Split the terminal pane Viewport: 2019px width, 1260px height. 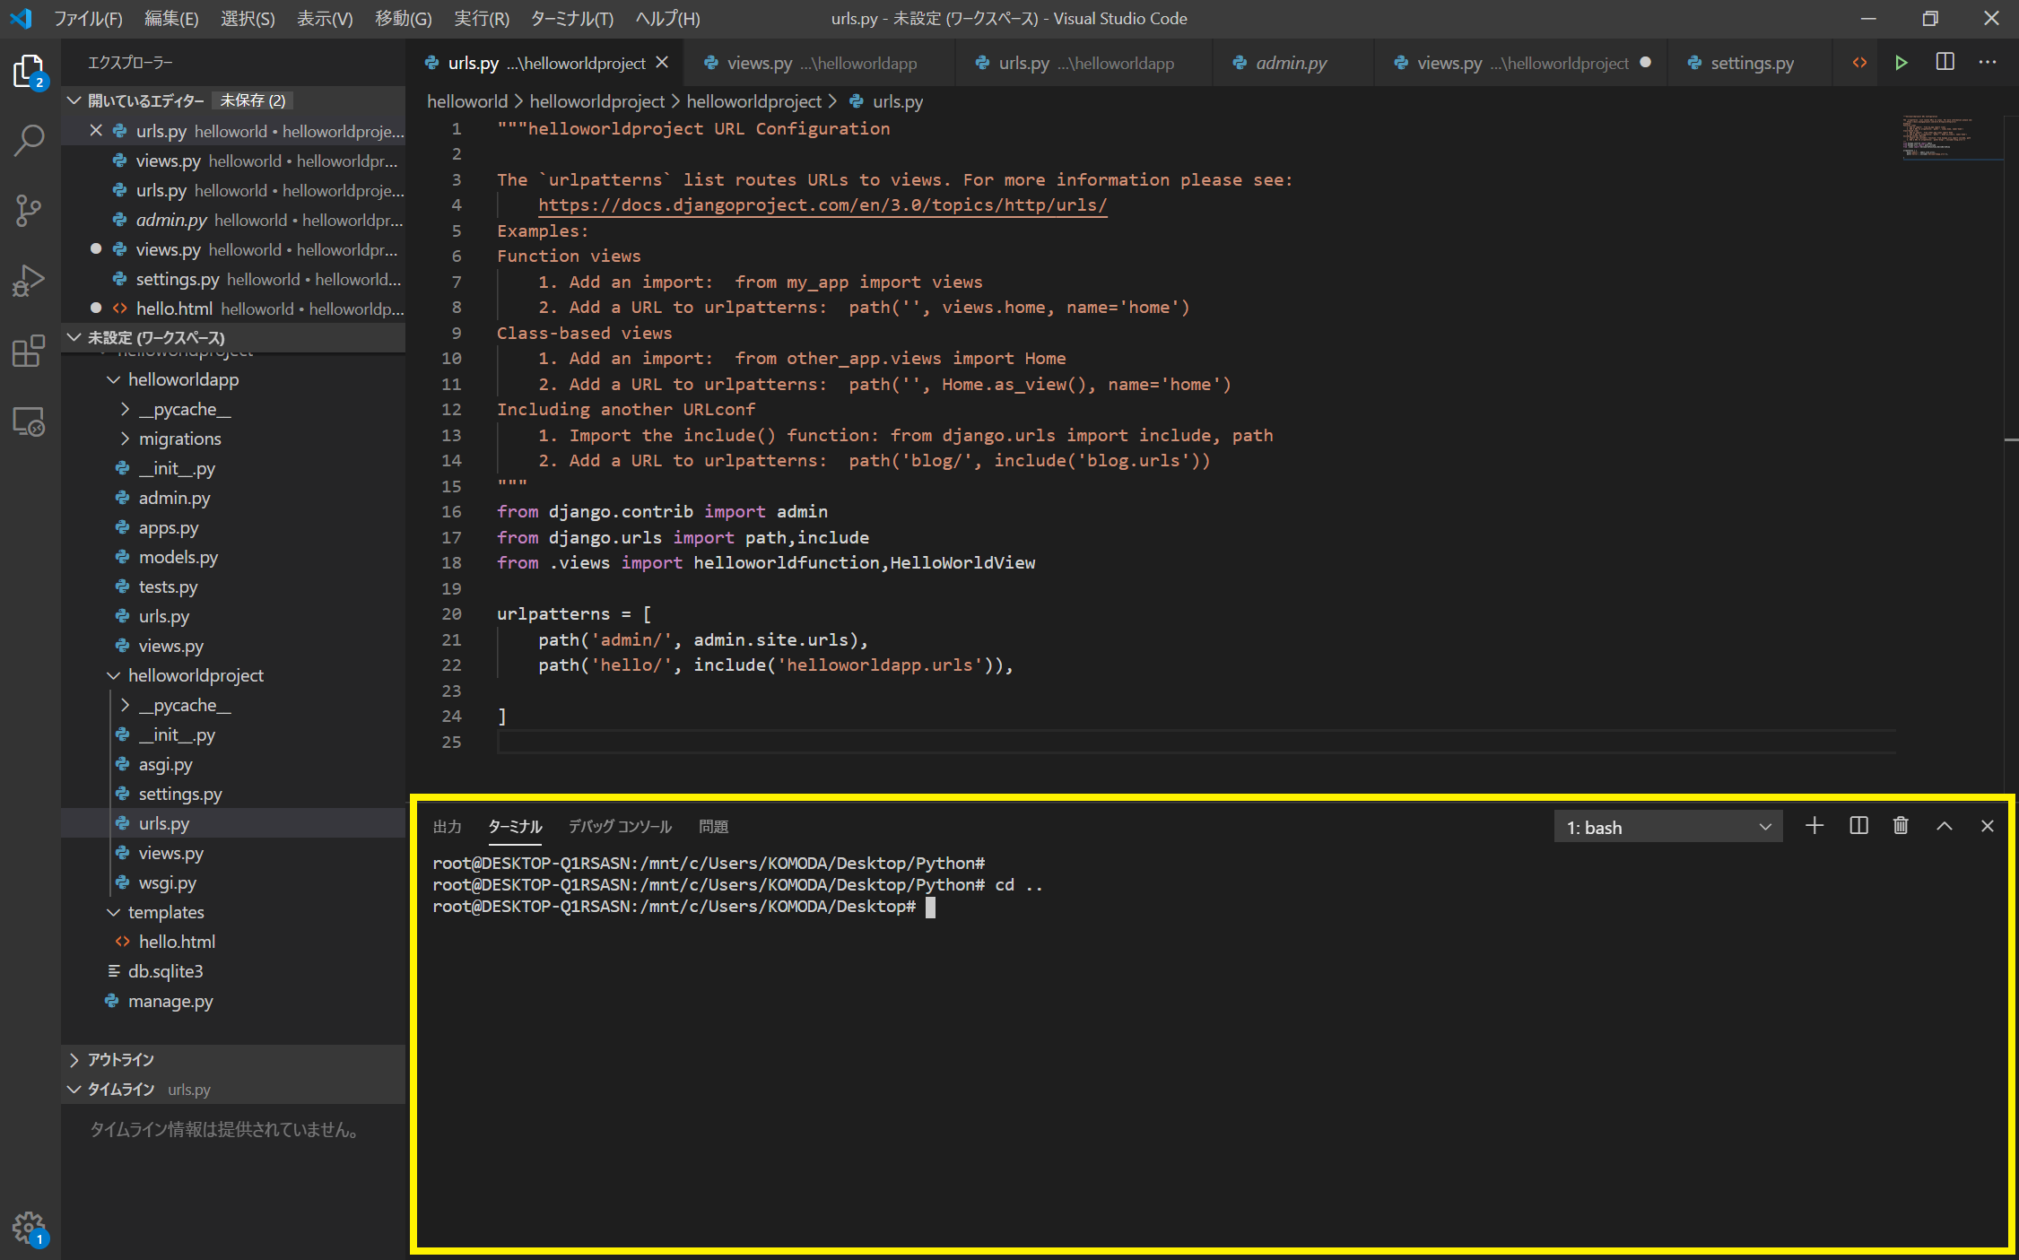1858,825
